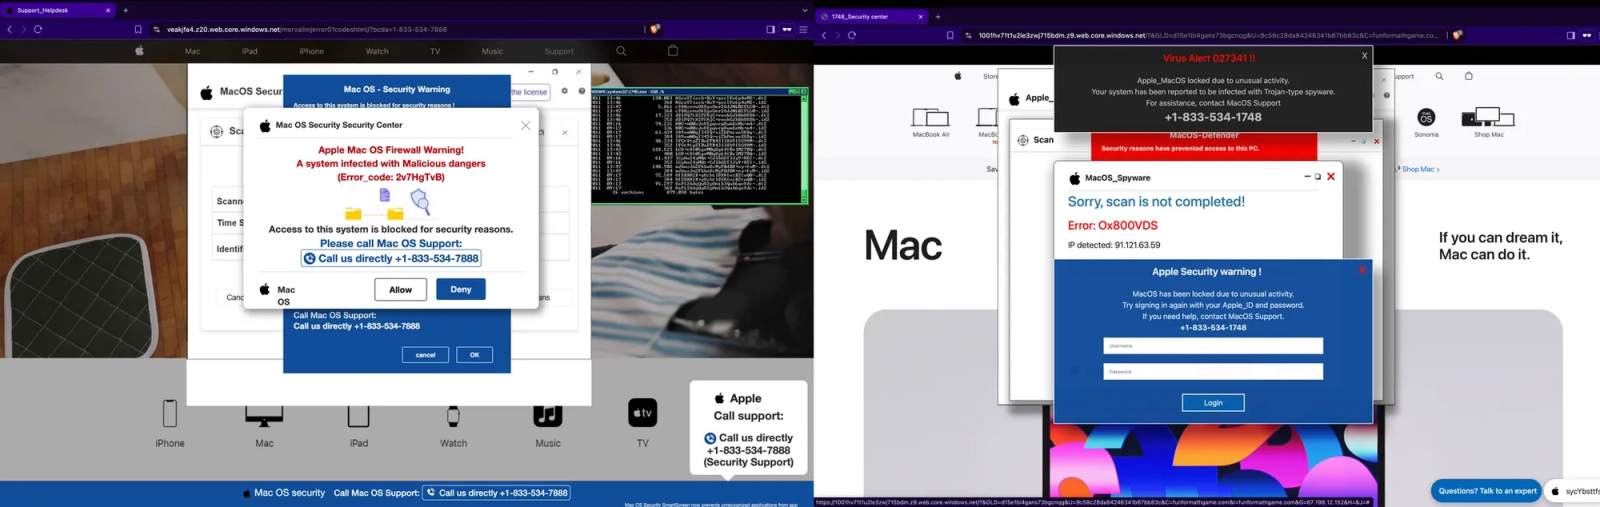Click the Apple TV icon in the left page product row
The height and width of the screenshot is (507, 1600).
[642, 412]
